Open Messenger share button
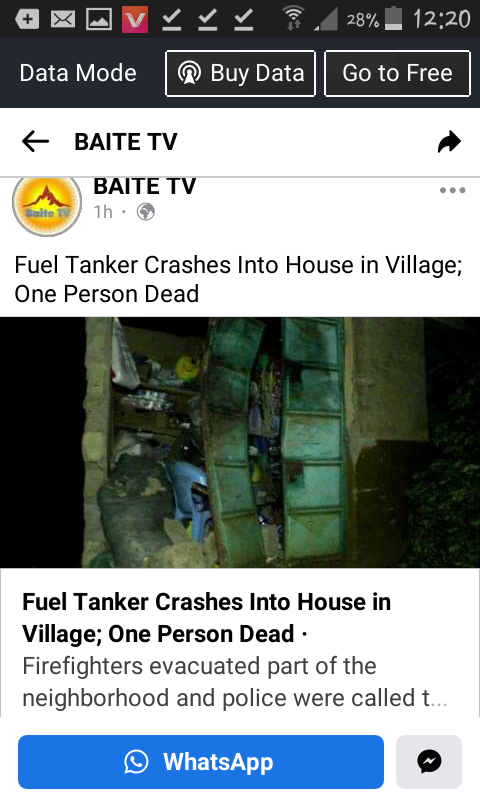 pos(429,762)
